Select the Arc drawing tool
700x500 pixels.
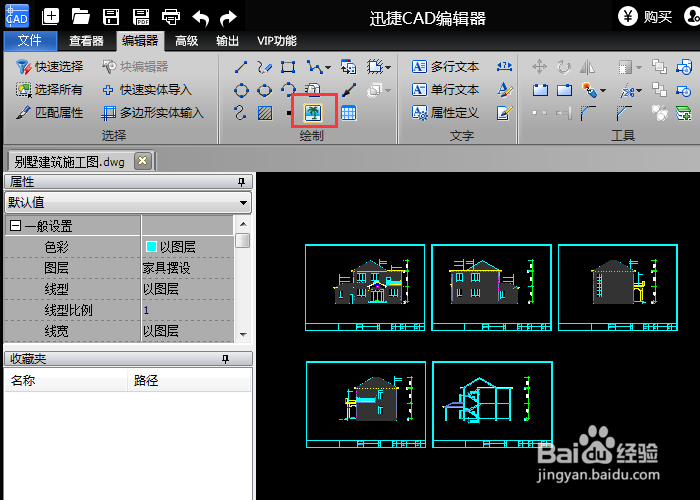tap(288, 90)
